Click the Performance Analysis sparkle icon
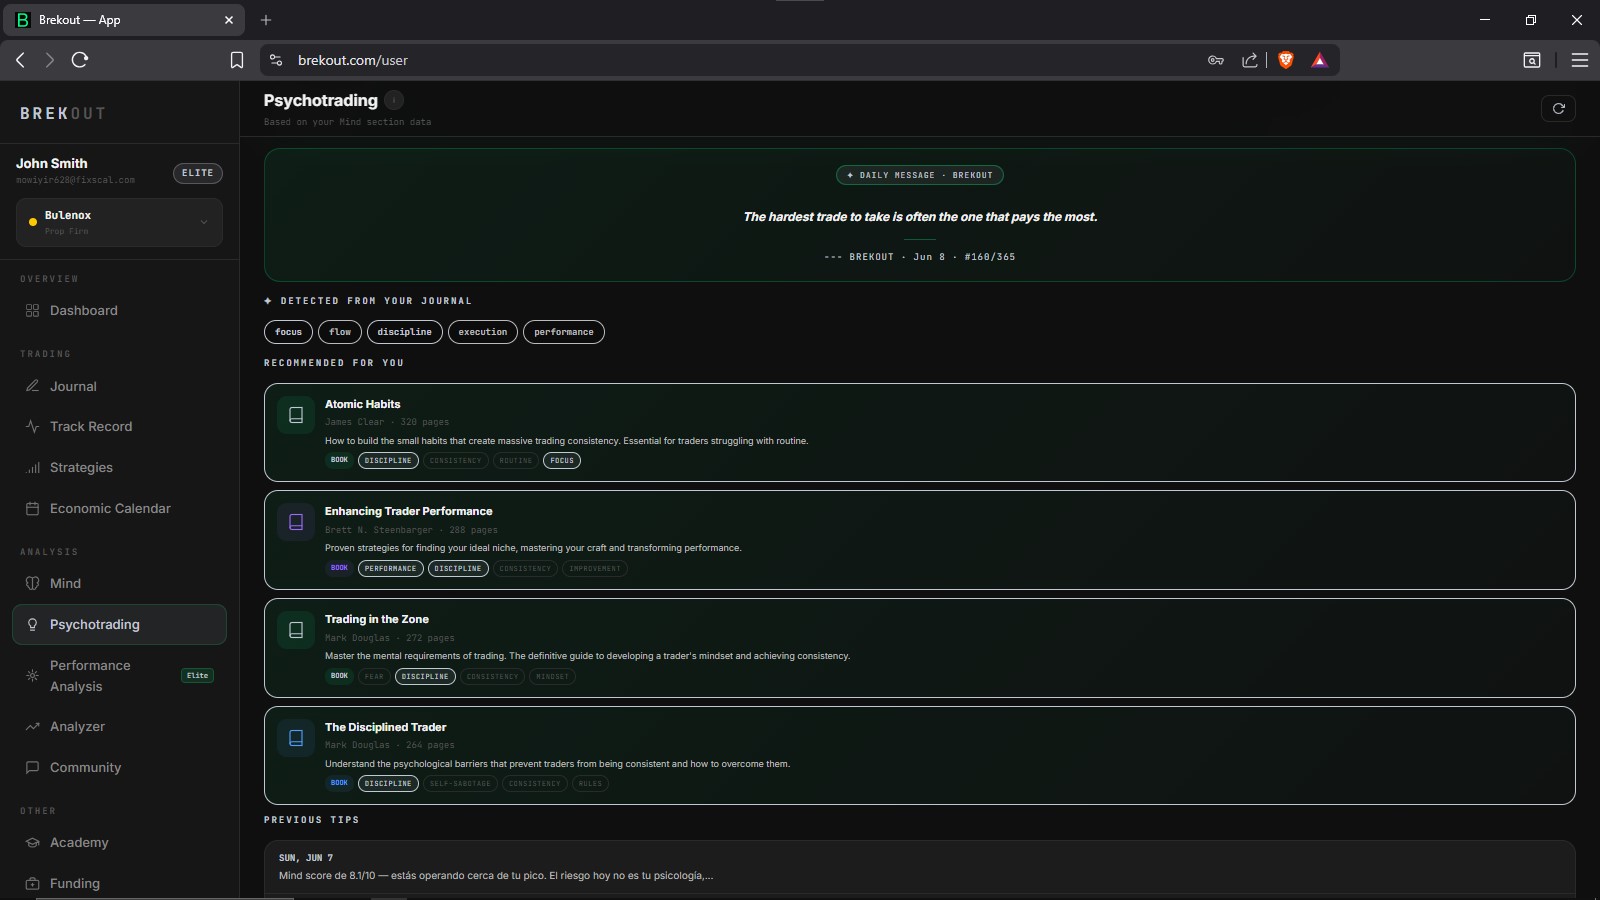Viewport: 1600px width, 900px height. [32, 676]
